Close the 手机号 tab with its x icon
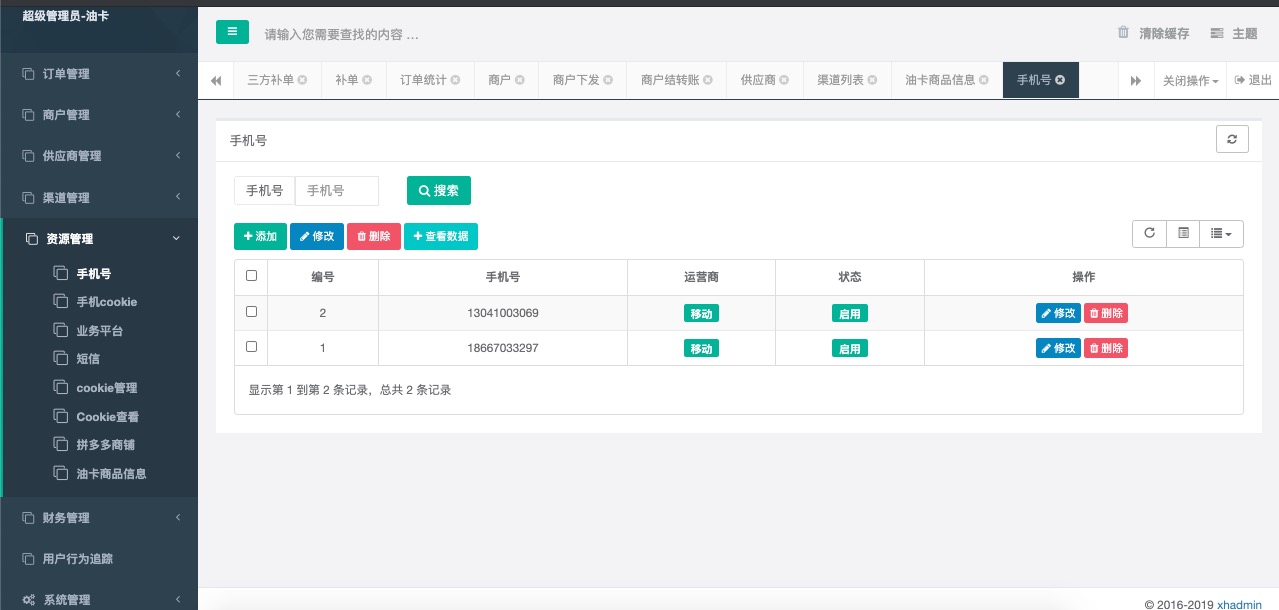The image size is (1279, 610). [x=1060, y=80]
